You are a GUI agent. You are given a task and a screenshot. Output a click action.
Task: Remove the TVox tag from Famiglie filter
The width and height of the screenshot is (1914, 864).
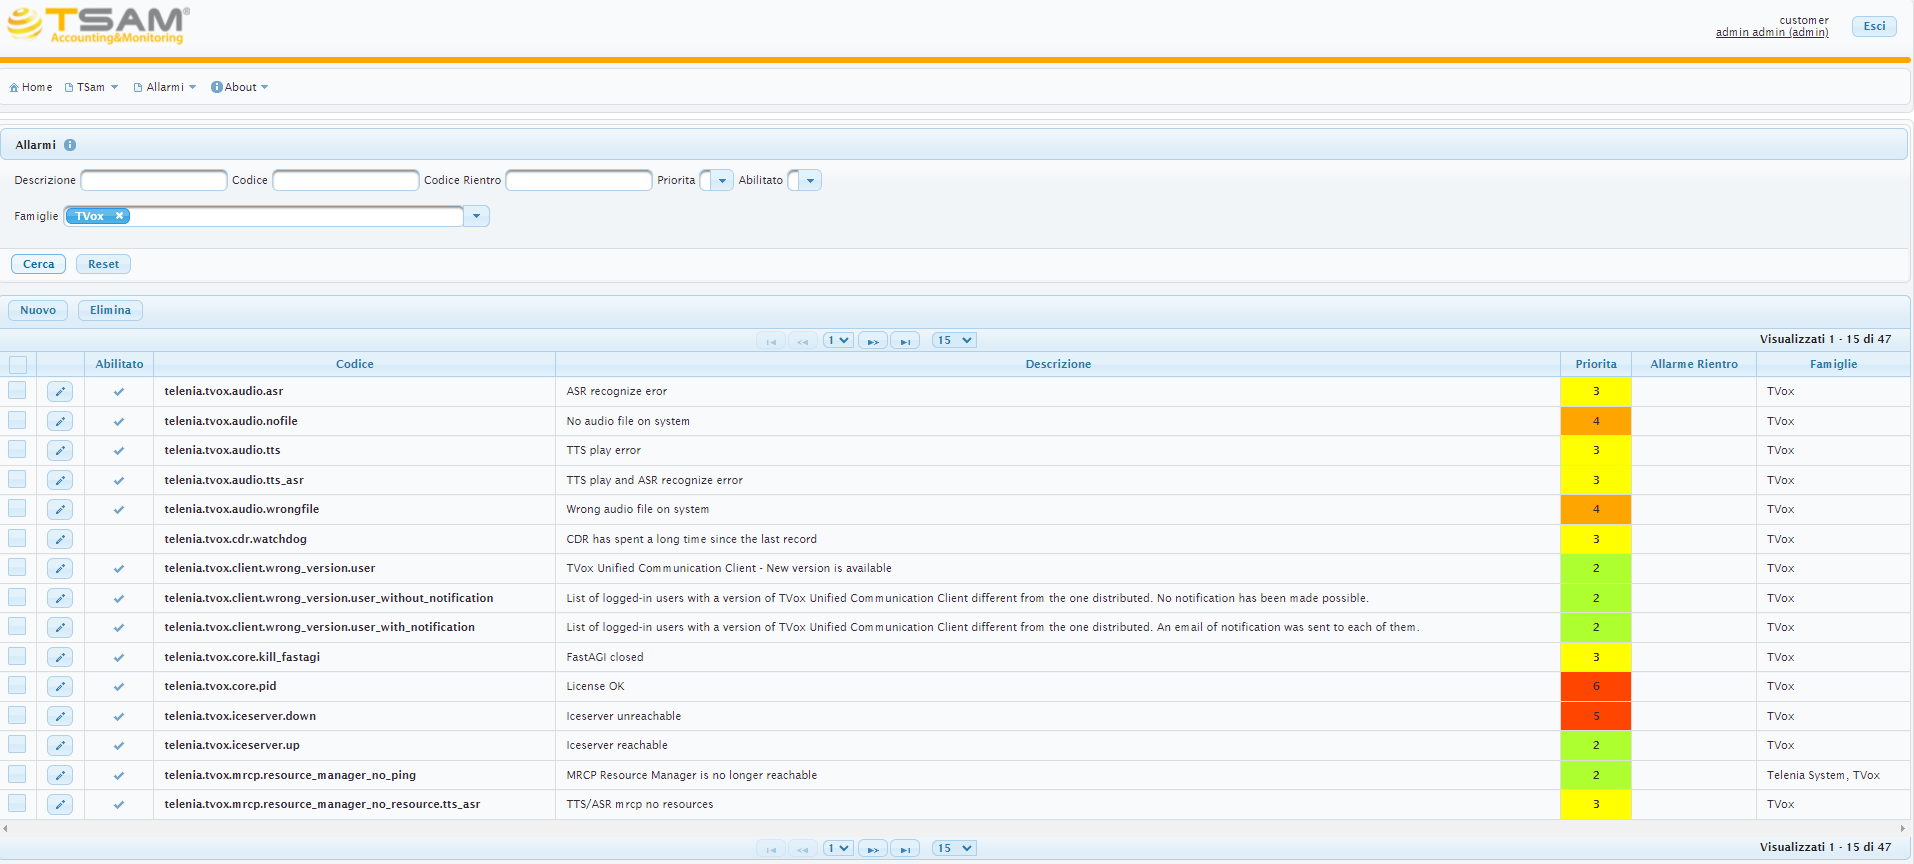(x=119, y=216)
